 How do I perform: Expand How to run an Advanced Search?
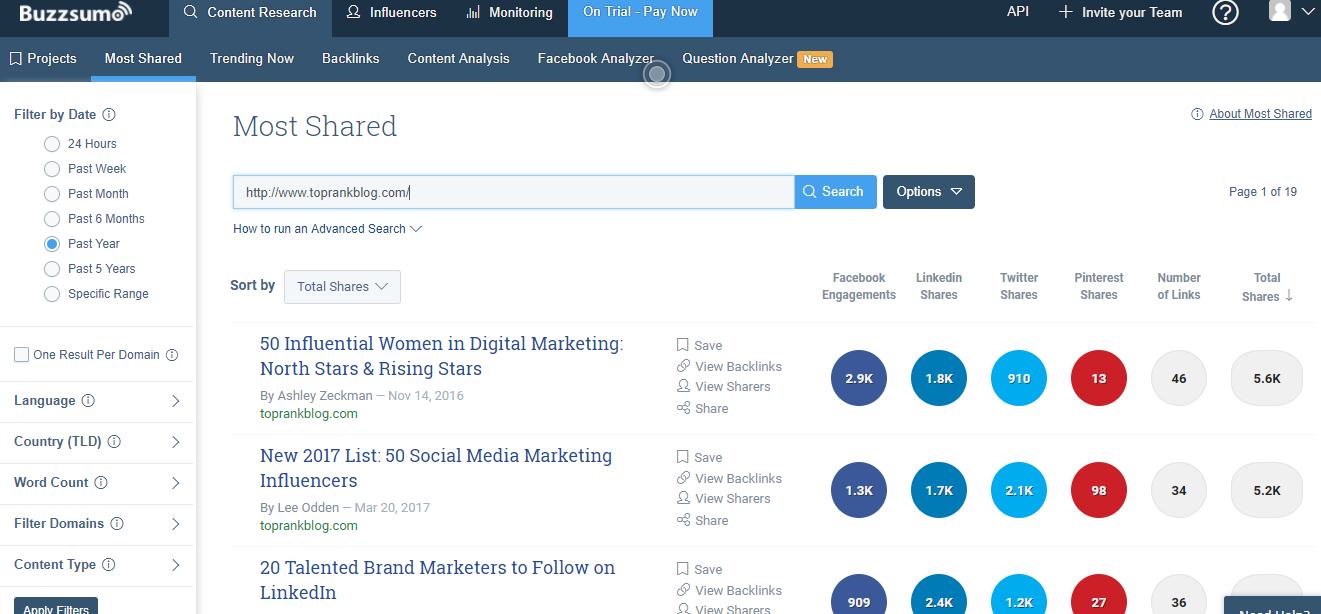click(328, 229)
